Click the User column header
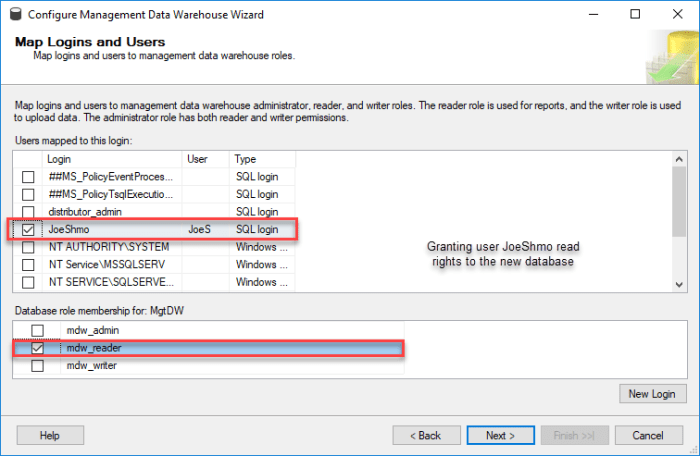700x456 pixels. [x=206, y=159]
